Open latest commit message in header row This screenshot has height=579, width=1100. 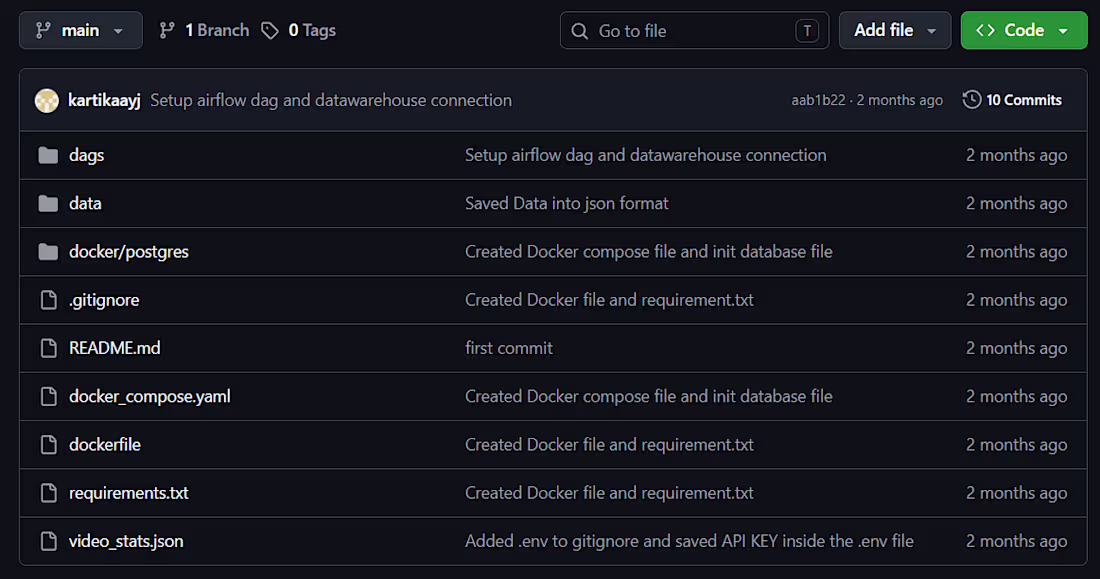(x=331, y=100)
